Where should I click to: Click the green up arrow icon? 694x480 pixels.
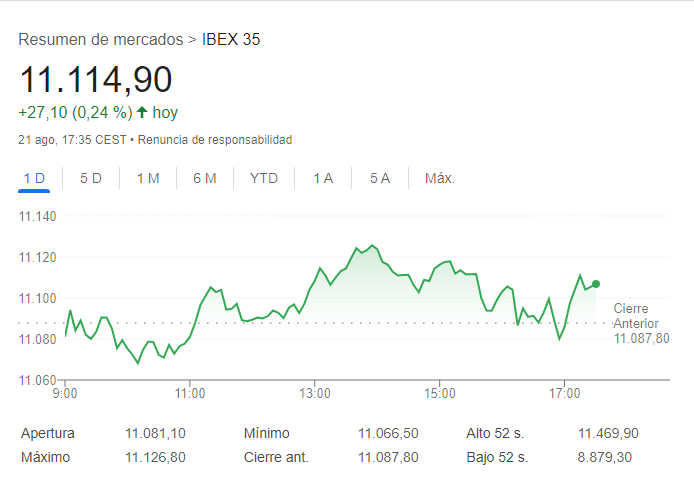142,112
